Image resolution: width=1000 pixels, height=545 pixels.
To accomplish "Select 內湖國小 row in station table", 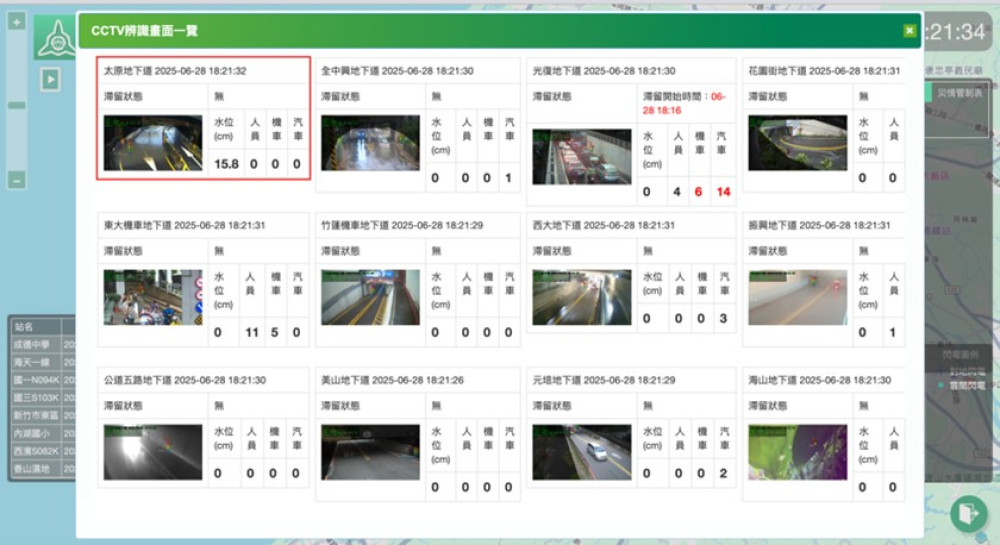I will (42, 433).
